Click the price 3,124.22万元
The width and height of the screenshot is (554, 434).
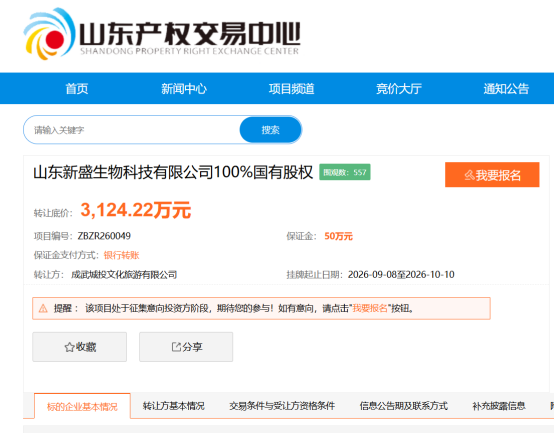[x=136, y=210]
